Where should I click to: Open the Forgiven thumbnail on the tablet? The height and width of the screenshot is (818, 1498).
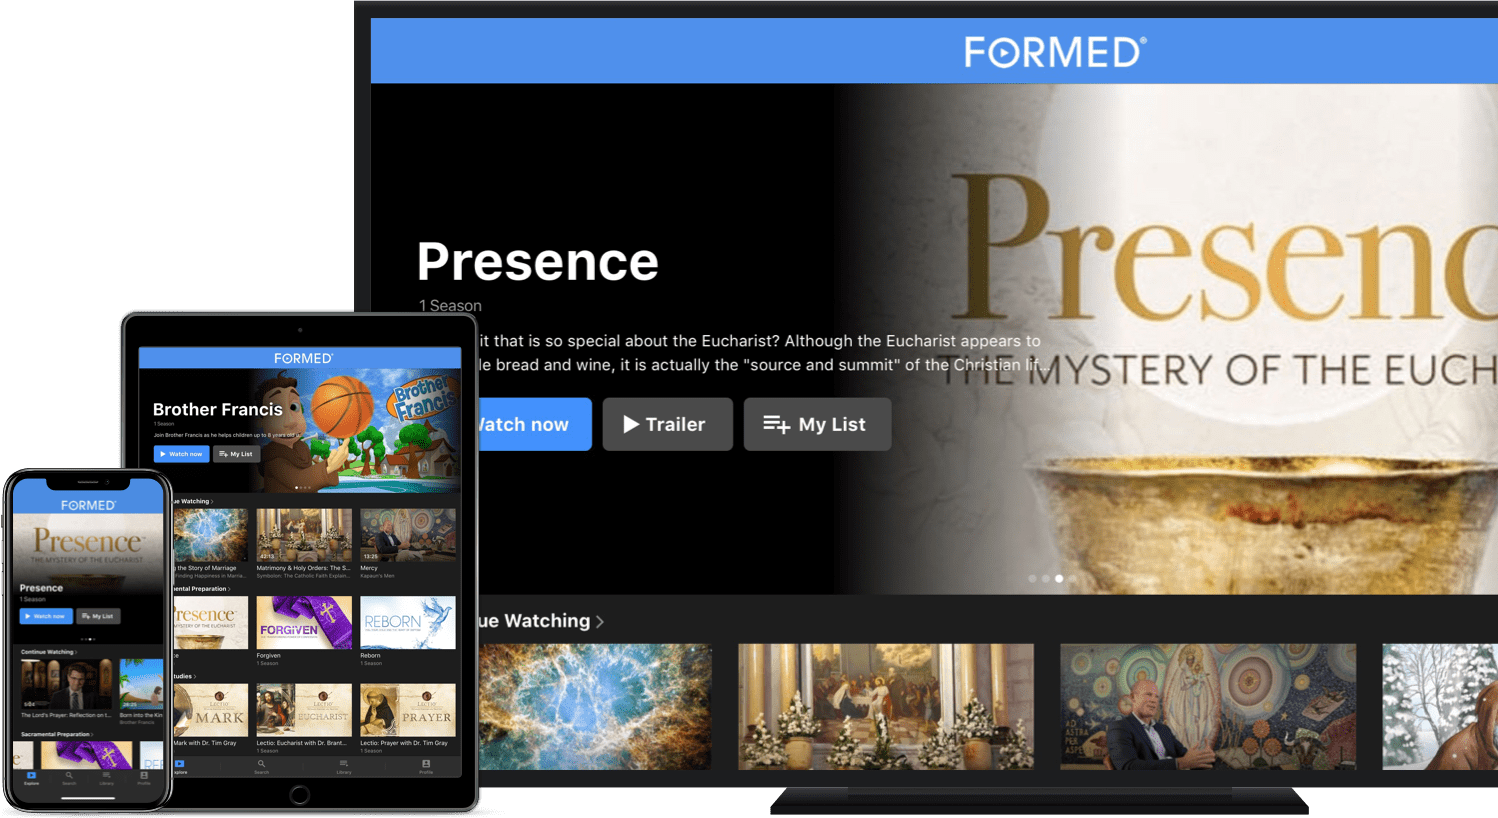pos(304,622)
